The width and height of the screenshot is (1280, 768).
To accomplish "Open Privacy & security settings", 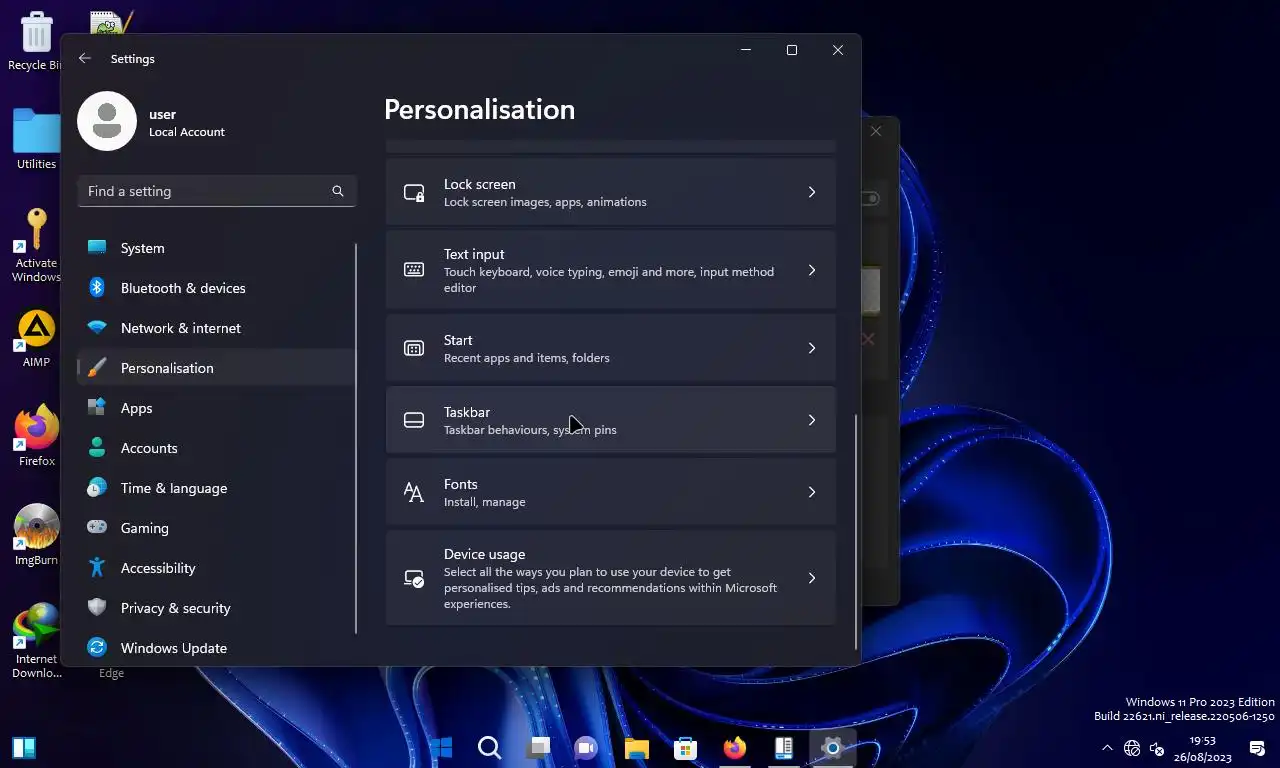I will (x=216, y=608).
